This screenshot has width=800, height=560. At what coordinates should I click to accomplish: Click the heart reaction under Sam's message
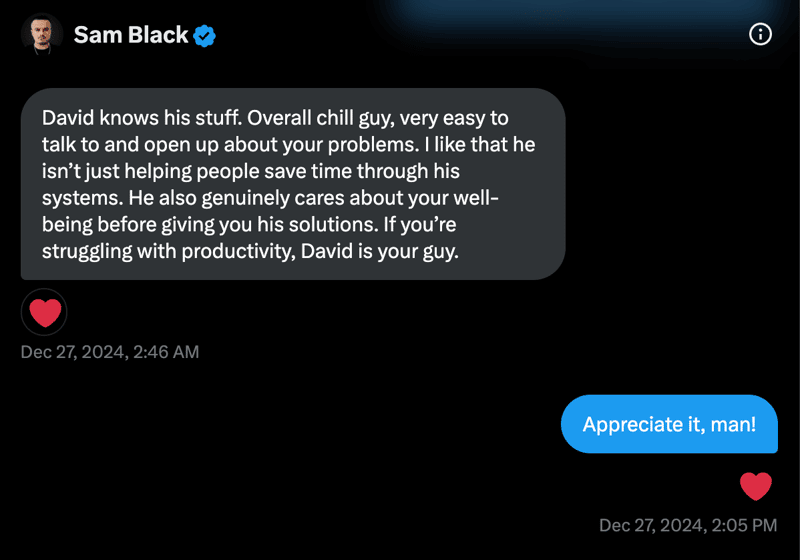(44, 313)
